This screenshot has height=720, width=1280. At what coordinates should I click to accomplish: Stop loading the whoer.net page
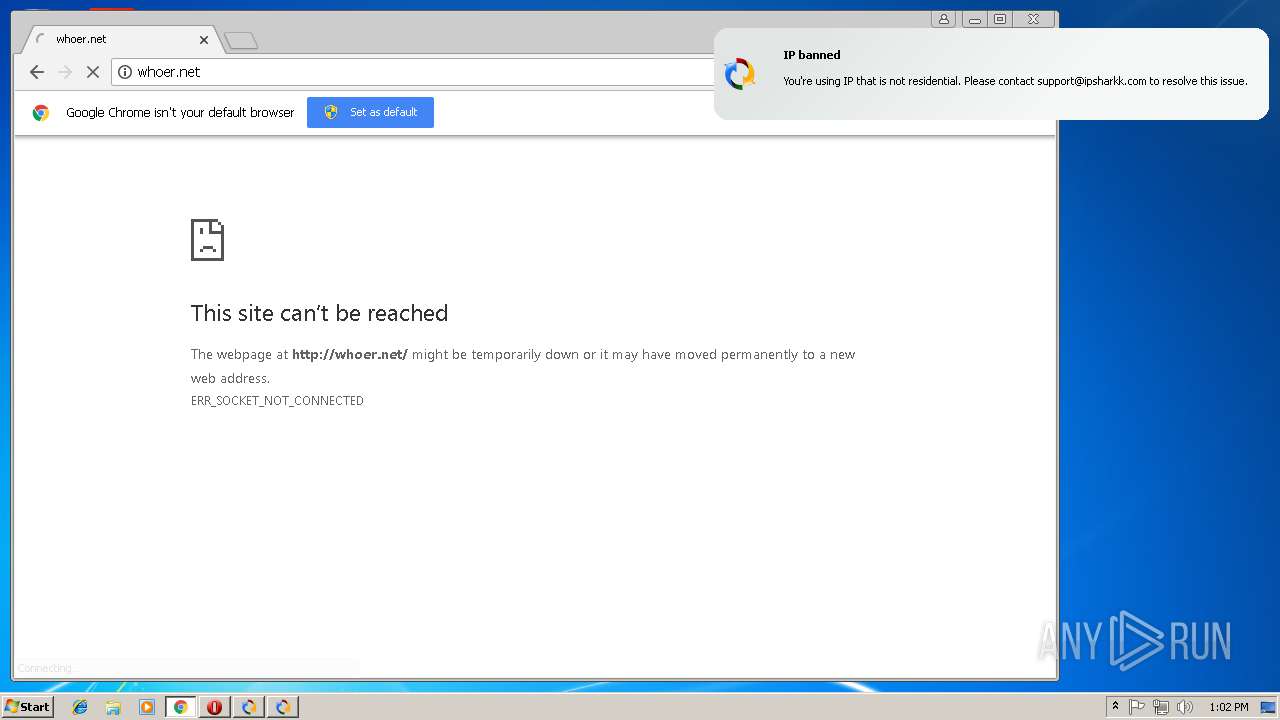coord(92,72)
